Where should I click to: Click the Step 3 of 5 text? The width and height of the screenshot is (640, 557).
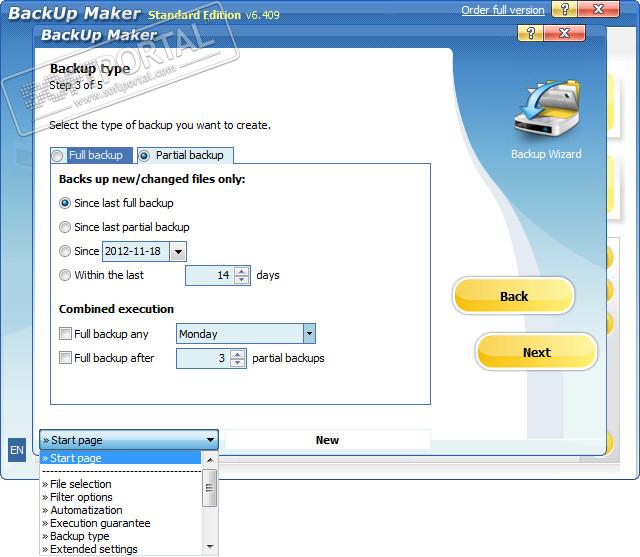(76, 85)
